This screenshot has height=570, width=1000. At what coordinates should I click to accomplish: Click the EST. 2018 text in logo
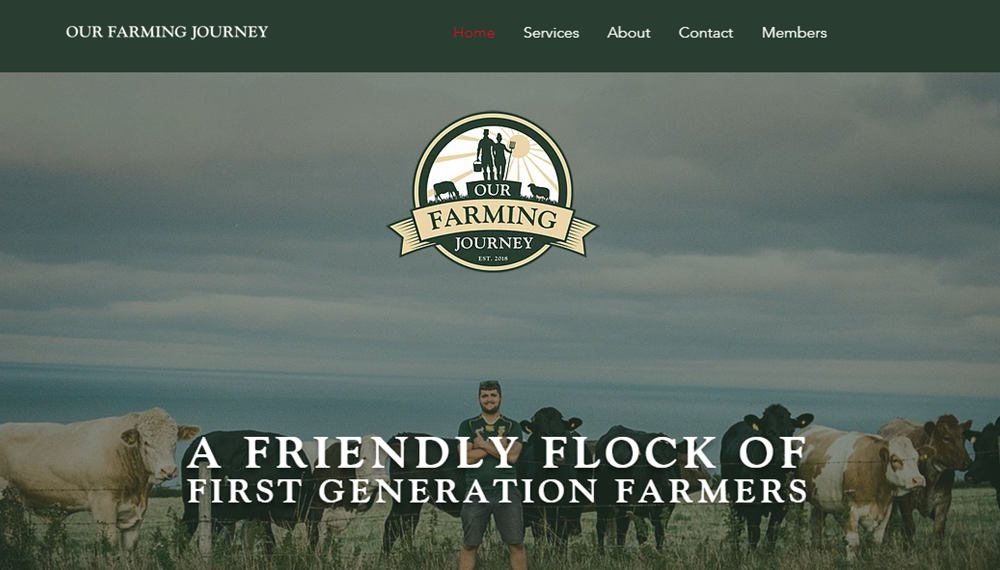(493, 258)
